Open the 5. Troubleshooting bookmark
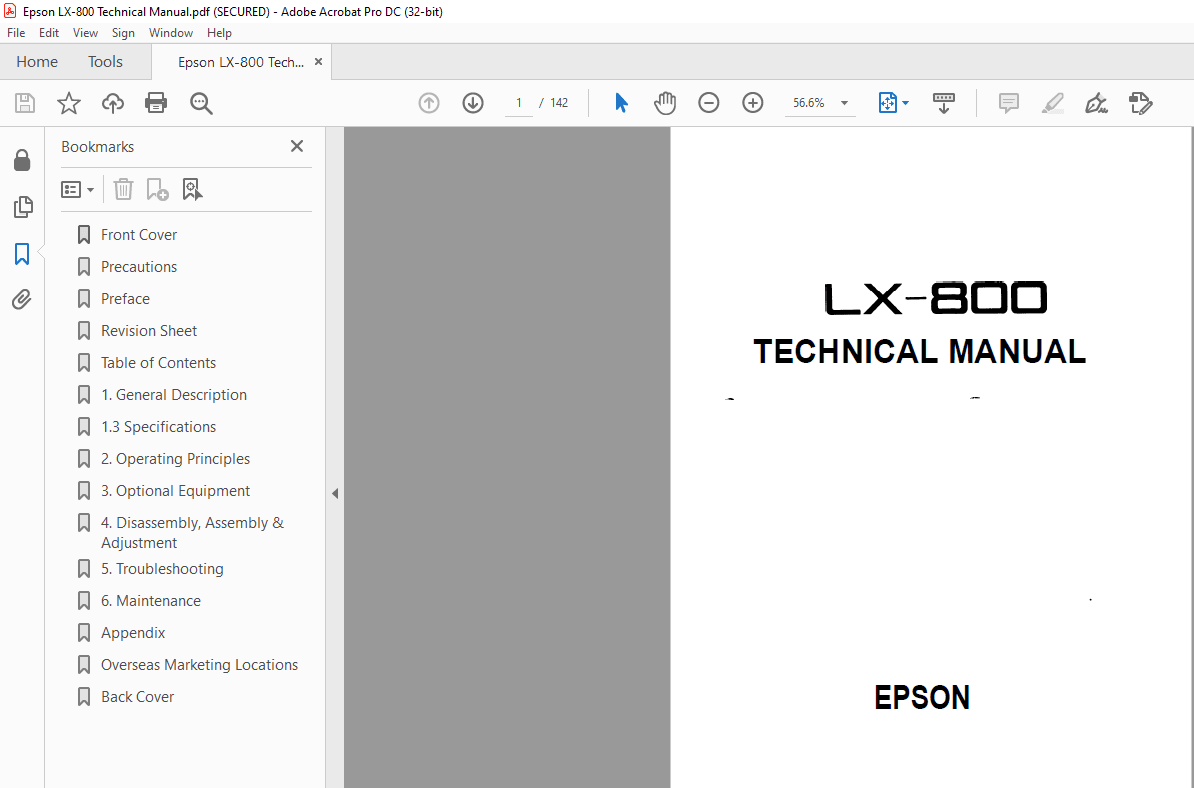 [160, 568]
